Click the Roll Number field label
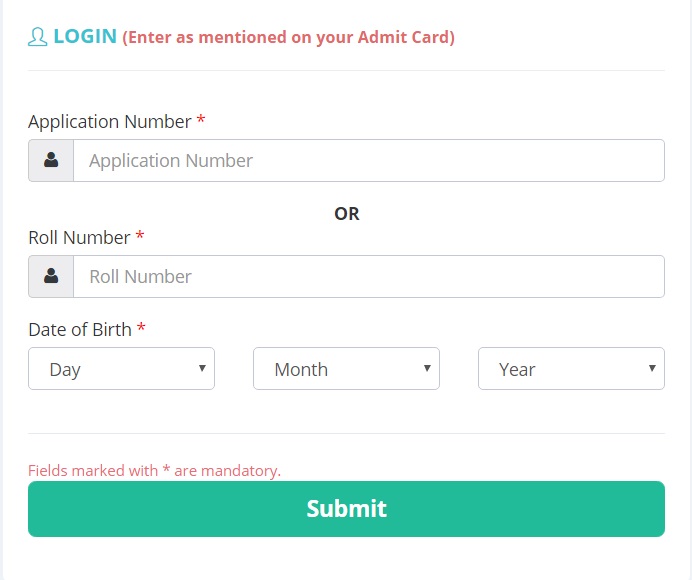This screenshot has width=692, height=580. click(79, 238)
